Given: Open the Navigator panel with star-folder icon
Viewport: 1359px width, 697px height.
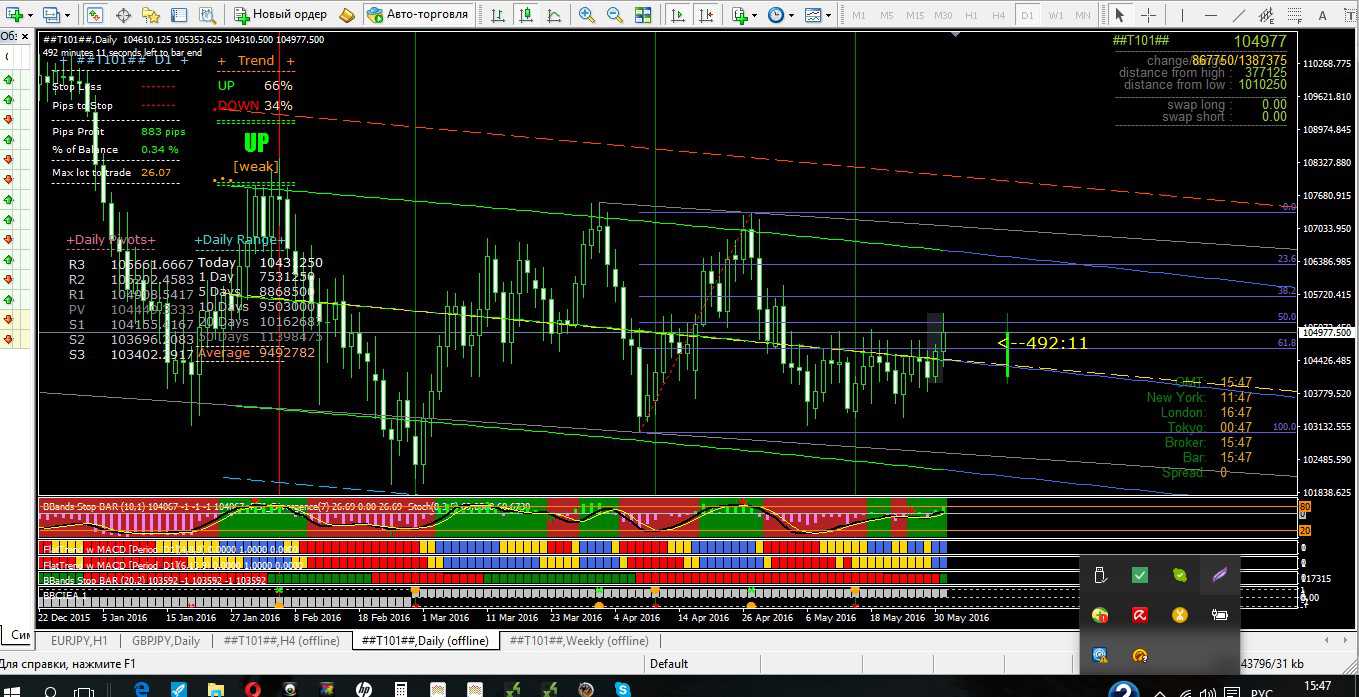Looking at the screenshot, I should (151, 15).
